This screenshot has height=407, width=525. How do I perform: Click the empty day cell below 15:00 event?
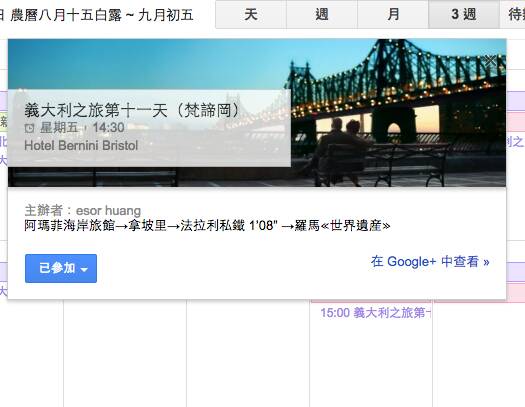click(x=371, y=363)
